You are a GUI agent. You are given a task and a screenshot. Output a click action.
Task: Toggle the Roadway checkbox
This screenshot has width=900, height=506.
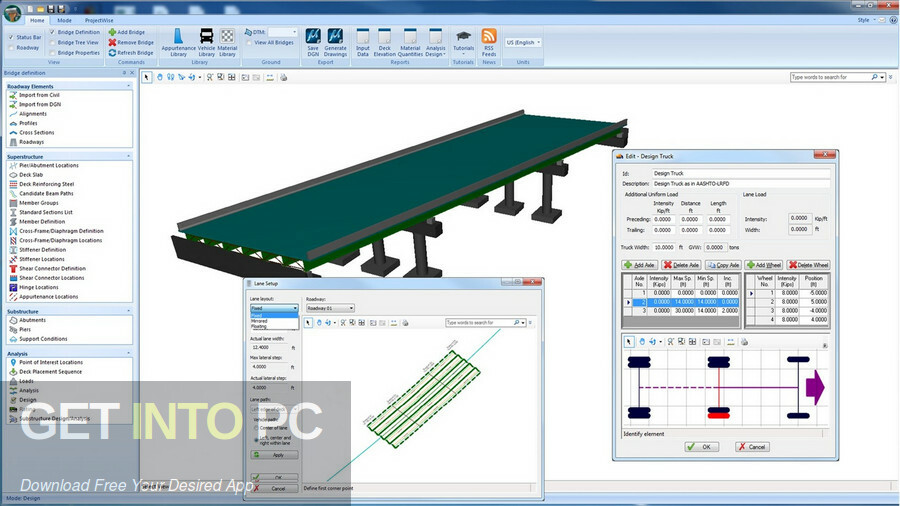coord(11,48)
